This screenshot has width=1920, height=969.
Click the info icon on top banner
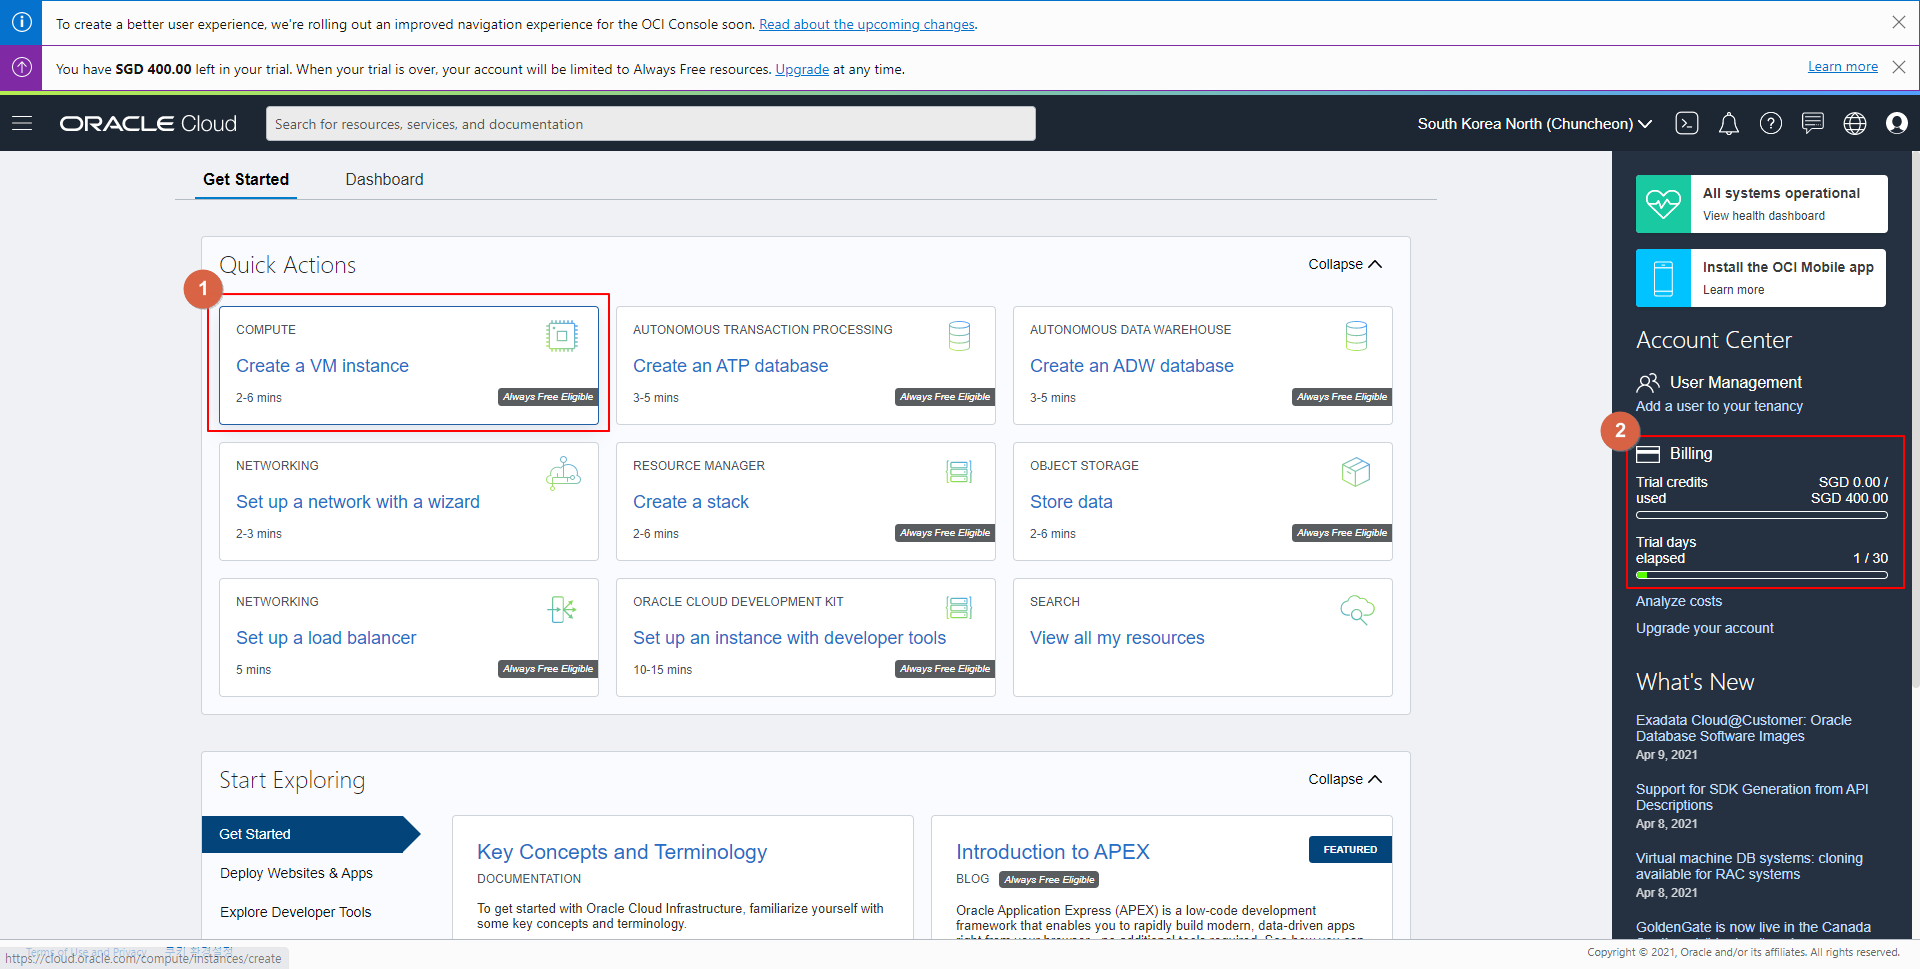(x=21, y=22)
